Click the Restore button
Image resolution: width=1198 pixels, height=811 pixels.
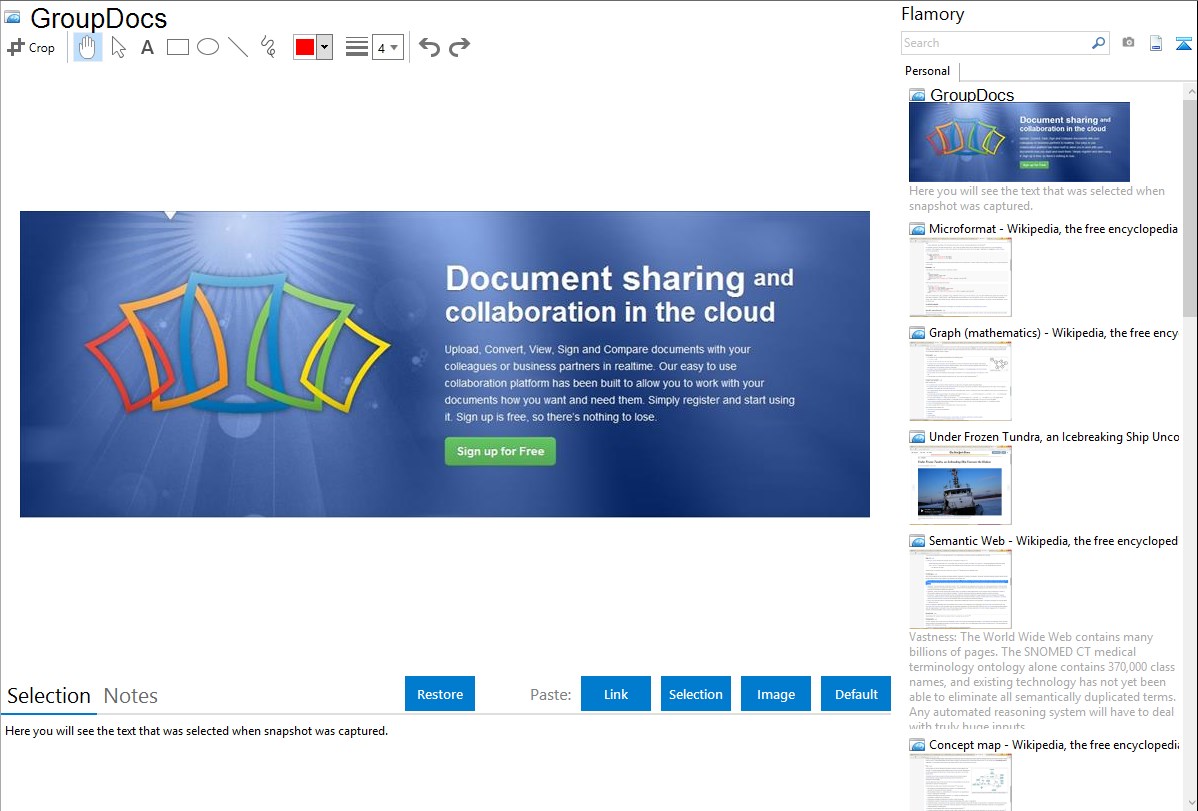point(440,694)
